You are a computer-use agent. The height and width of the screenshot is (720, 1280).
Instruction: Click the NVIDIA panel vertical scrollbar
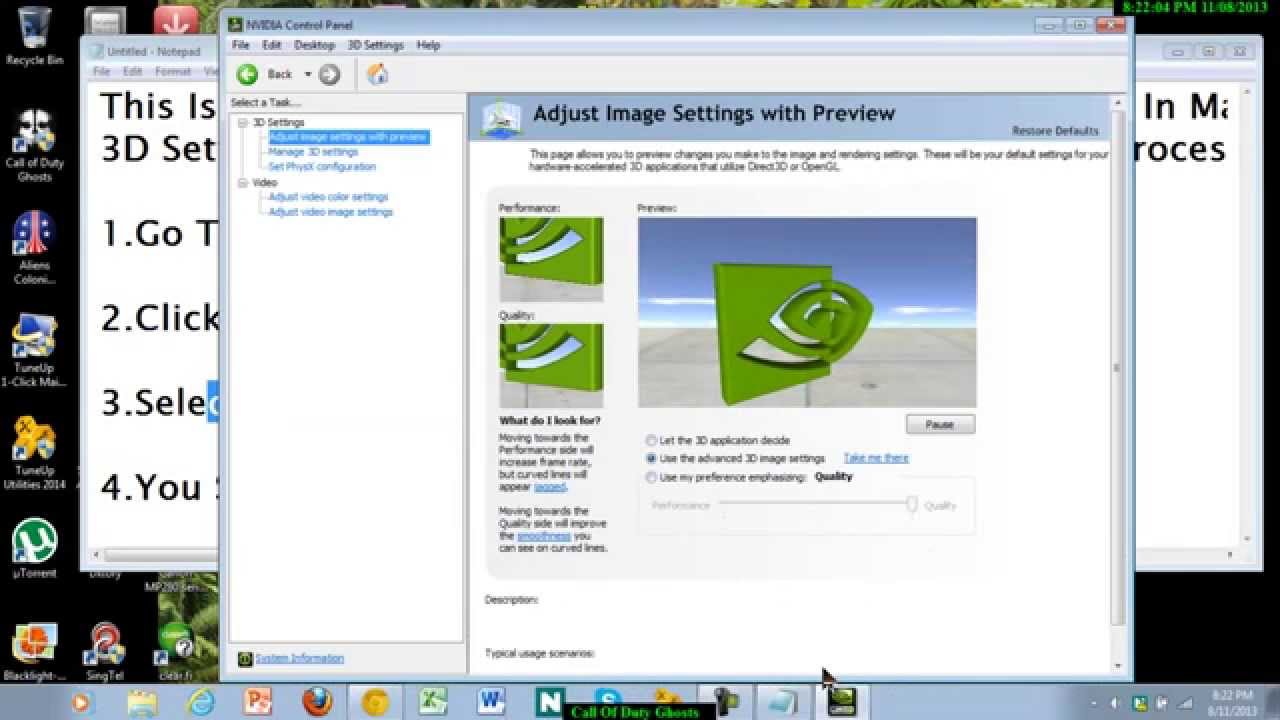tap(1118, 370)
